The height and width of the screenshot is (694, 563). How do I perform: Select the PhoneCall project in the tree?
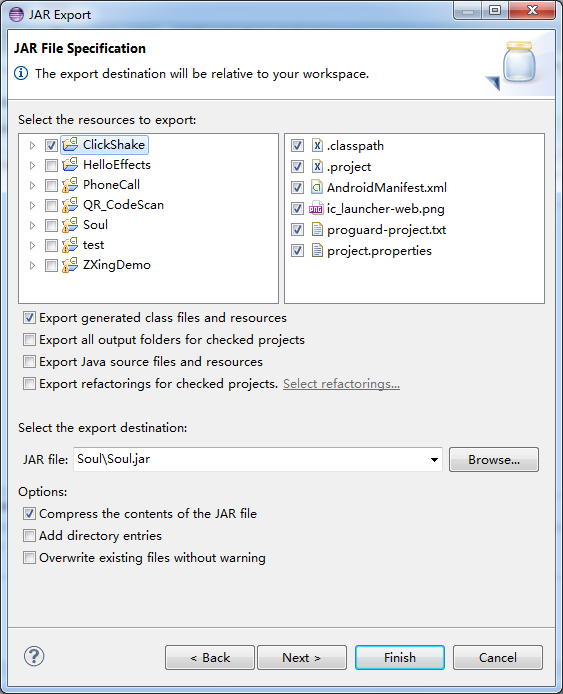point(111,185)
